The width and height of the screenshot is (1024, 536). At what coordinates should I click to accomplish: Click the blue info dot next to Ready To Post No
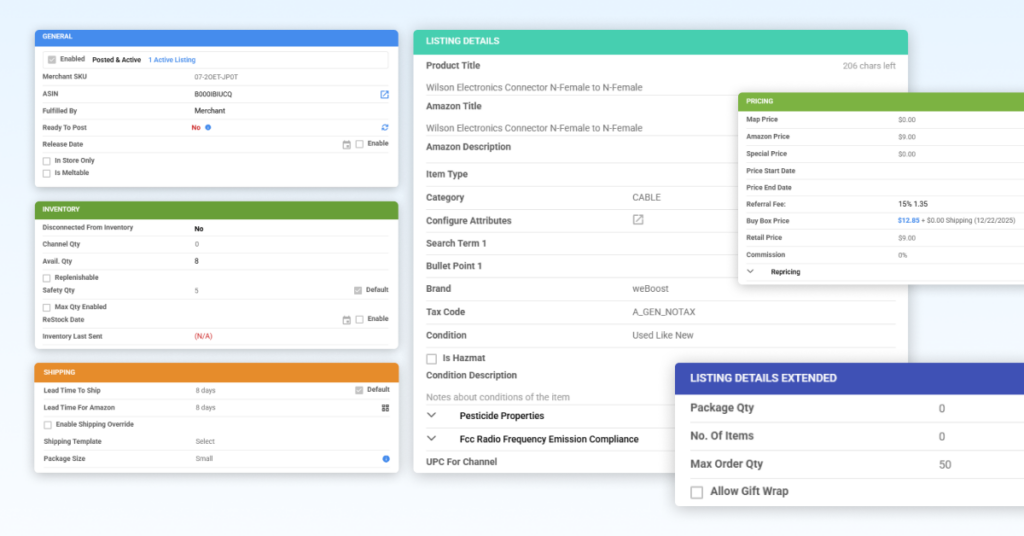tap(208, 127)
